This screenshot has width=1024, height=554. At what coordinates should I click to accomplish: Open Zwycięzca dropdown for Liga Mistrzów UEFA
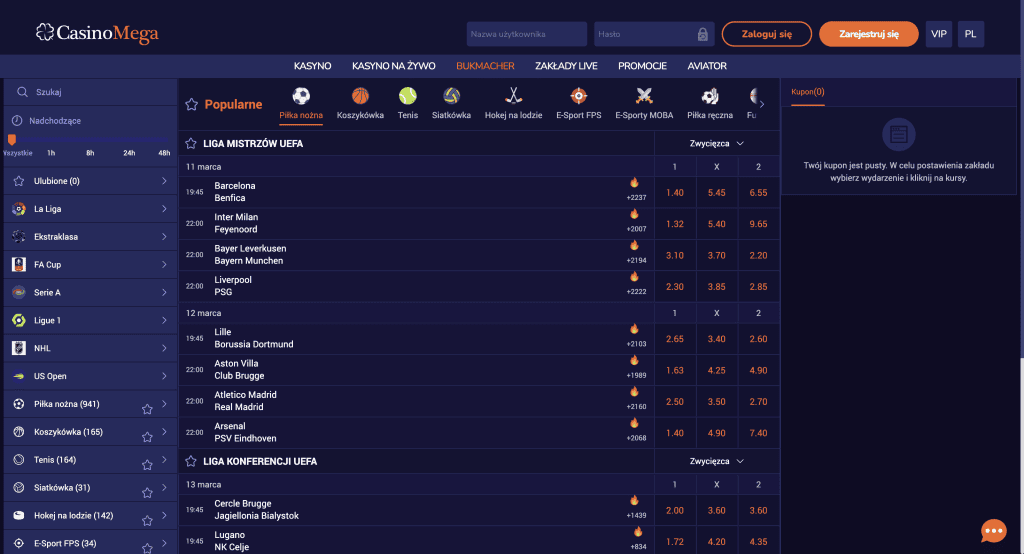pyautogui.click(x=716, y=144)
